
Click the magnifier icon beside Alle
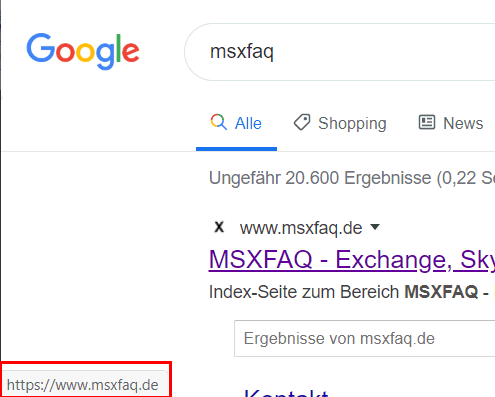point(219,122)
